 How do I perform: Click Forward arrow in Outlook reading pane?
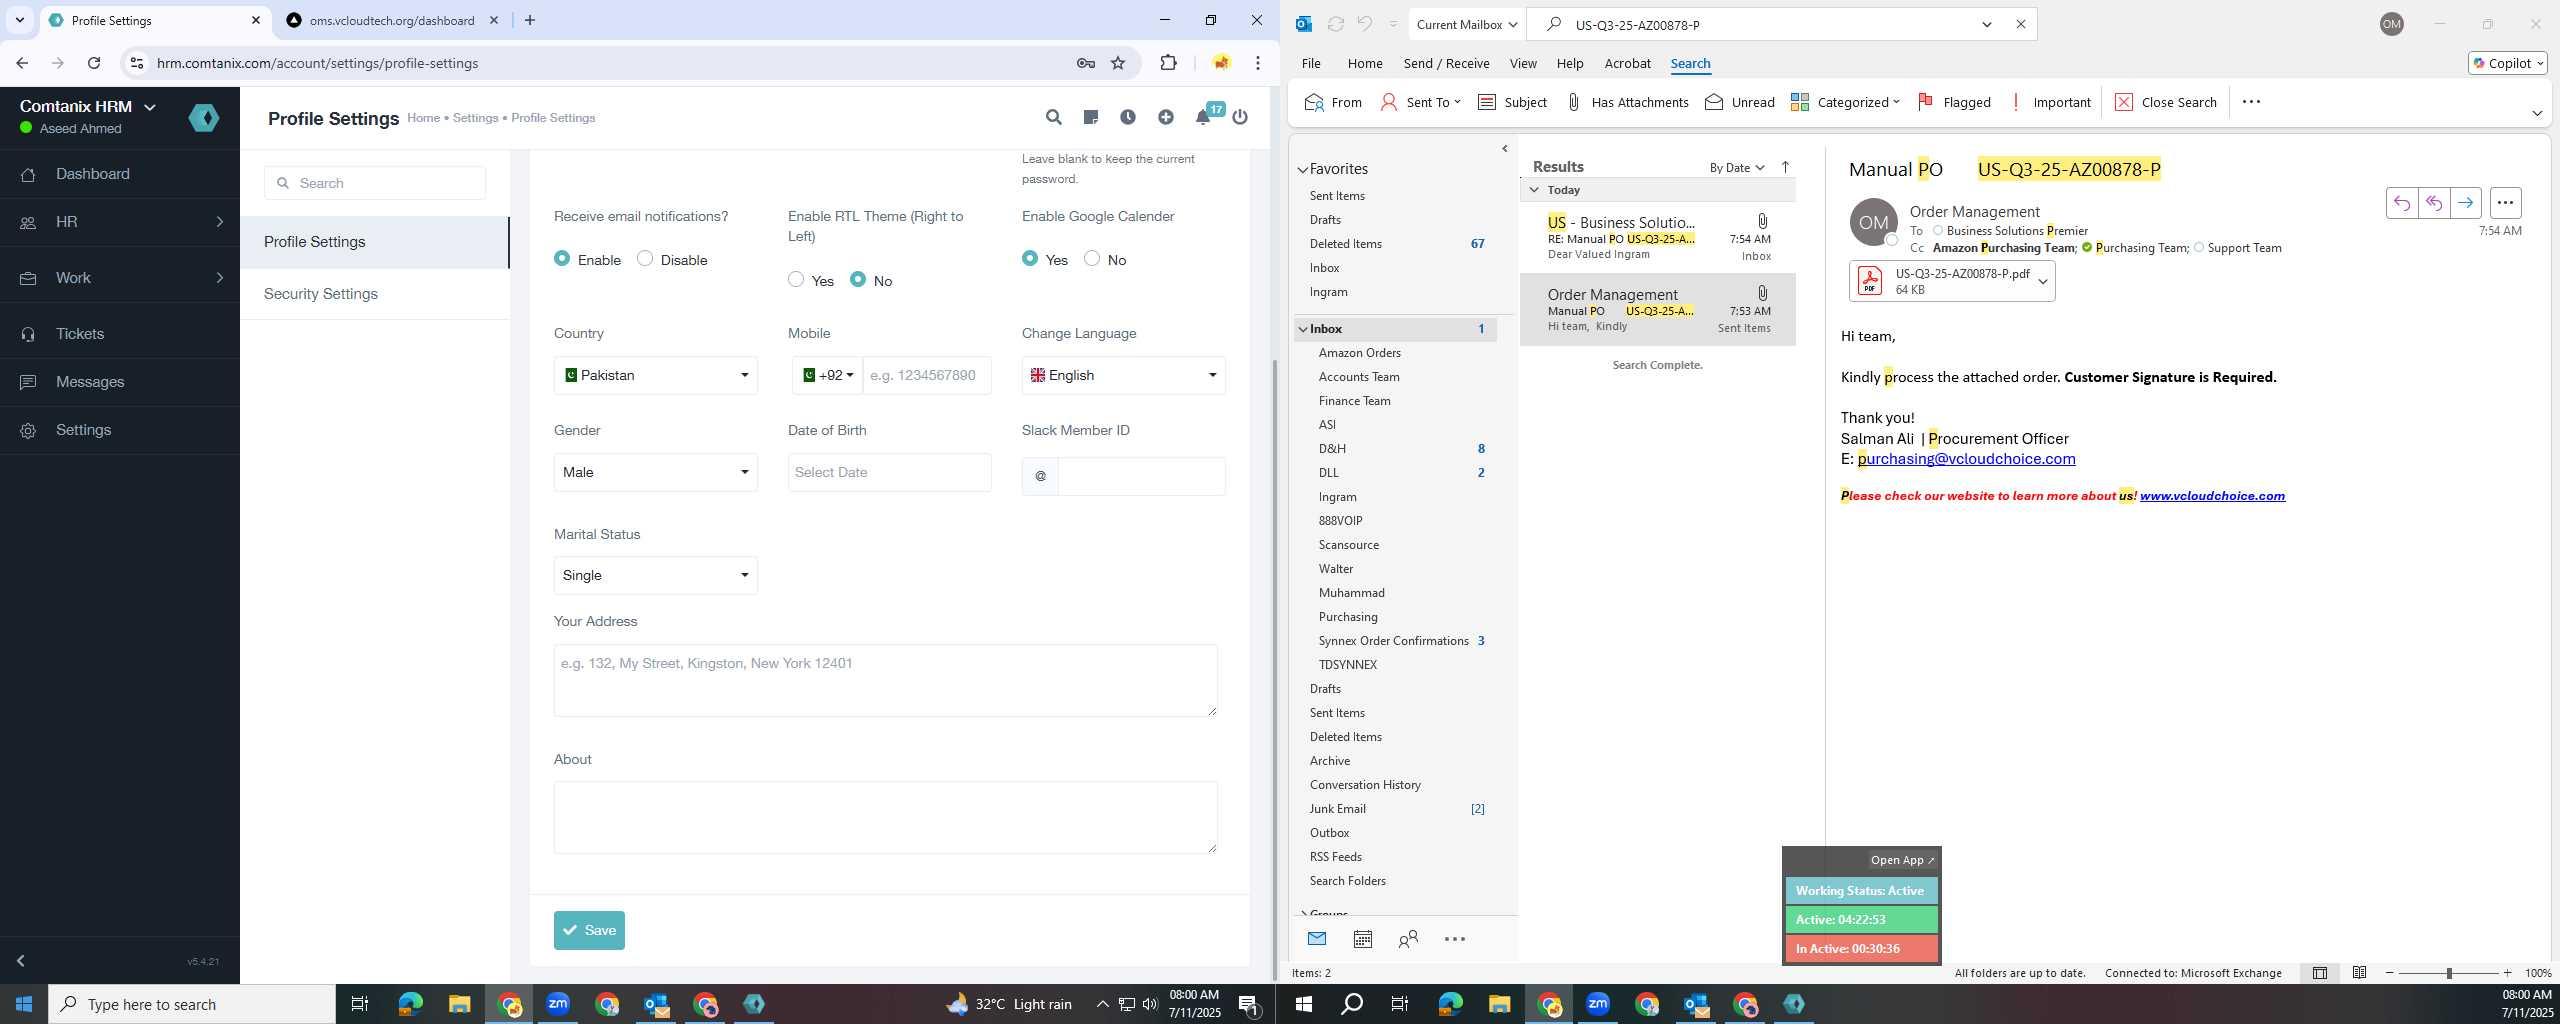[2466, 203]
